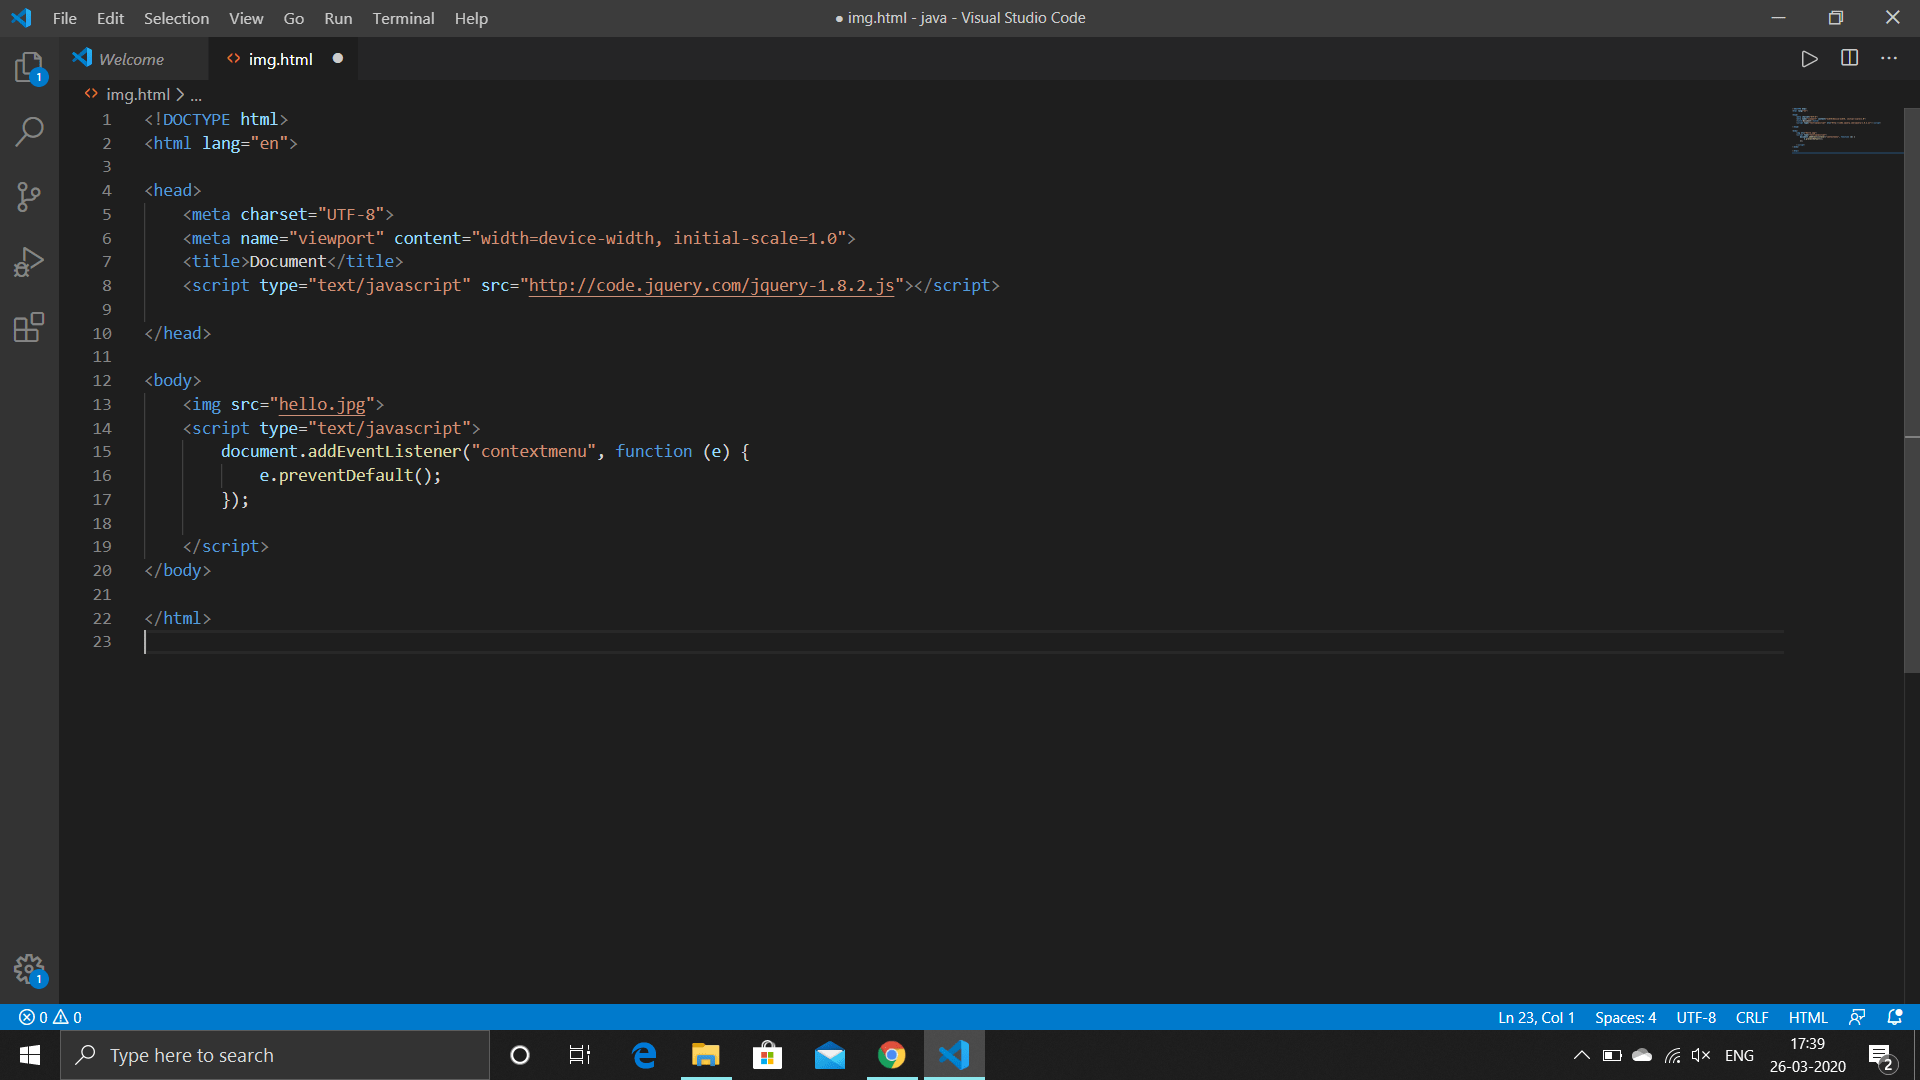Screen dimensions: 1920x1080
Task: Change the line ending from CRLF
Action: point(1751,1017)
